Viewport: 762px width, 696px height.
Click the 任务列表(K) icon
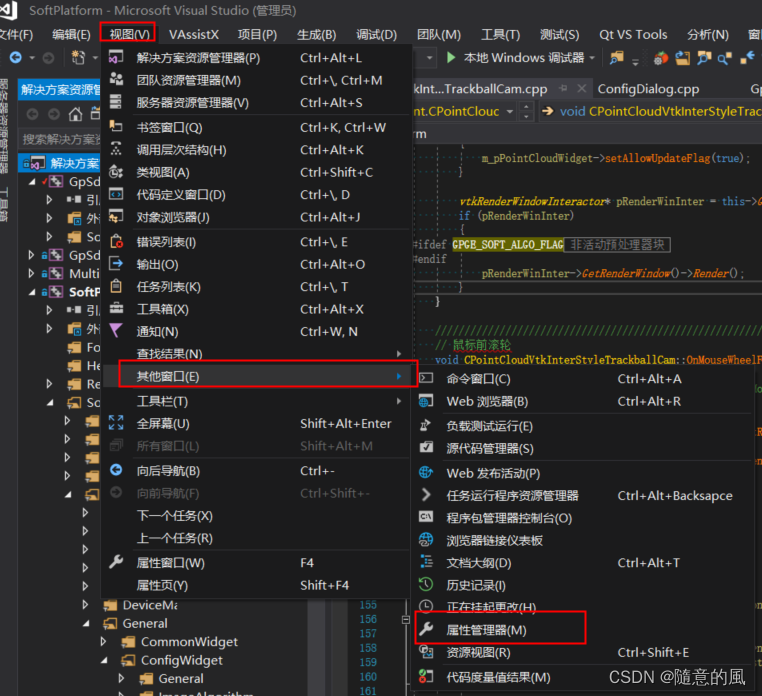point(116,286)
